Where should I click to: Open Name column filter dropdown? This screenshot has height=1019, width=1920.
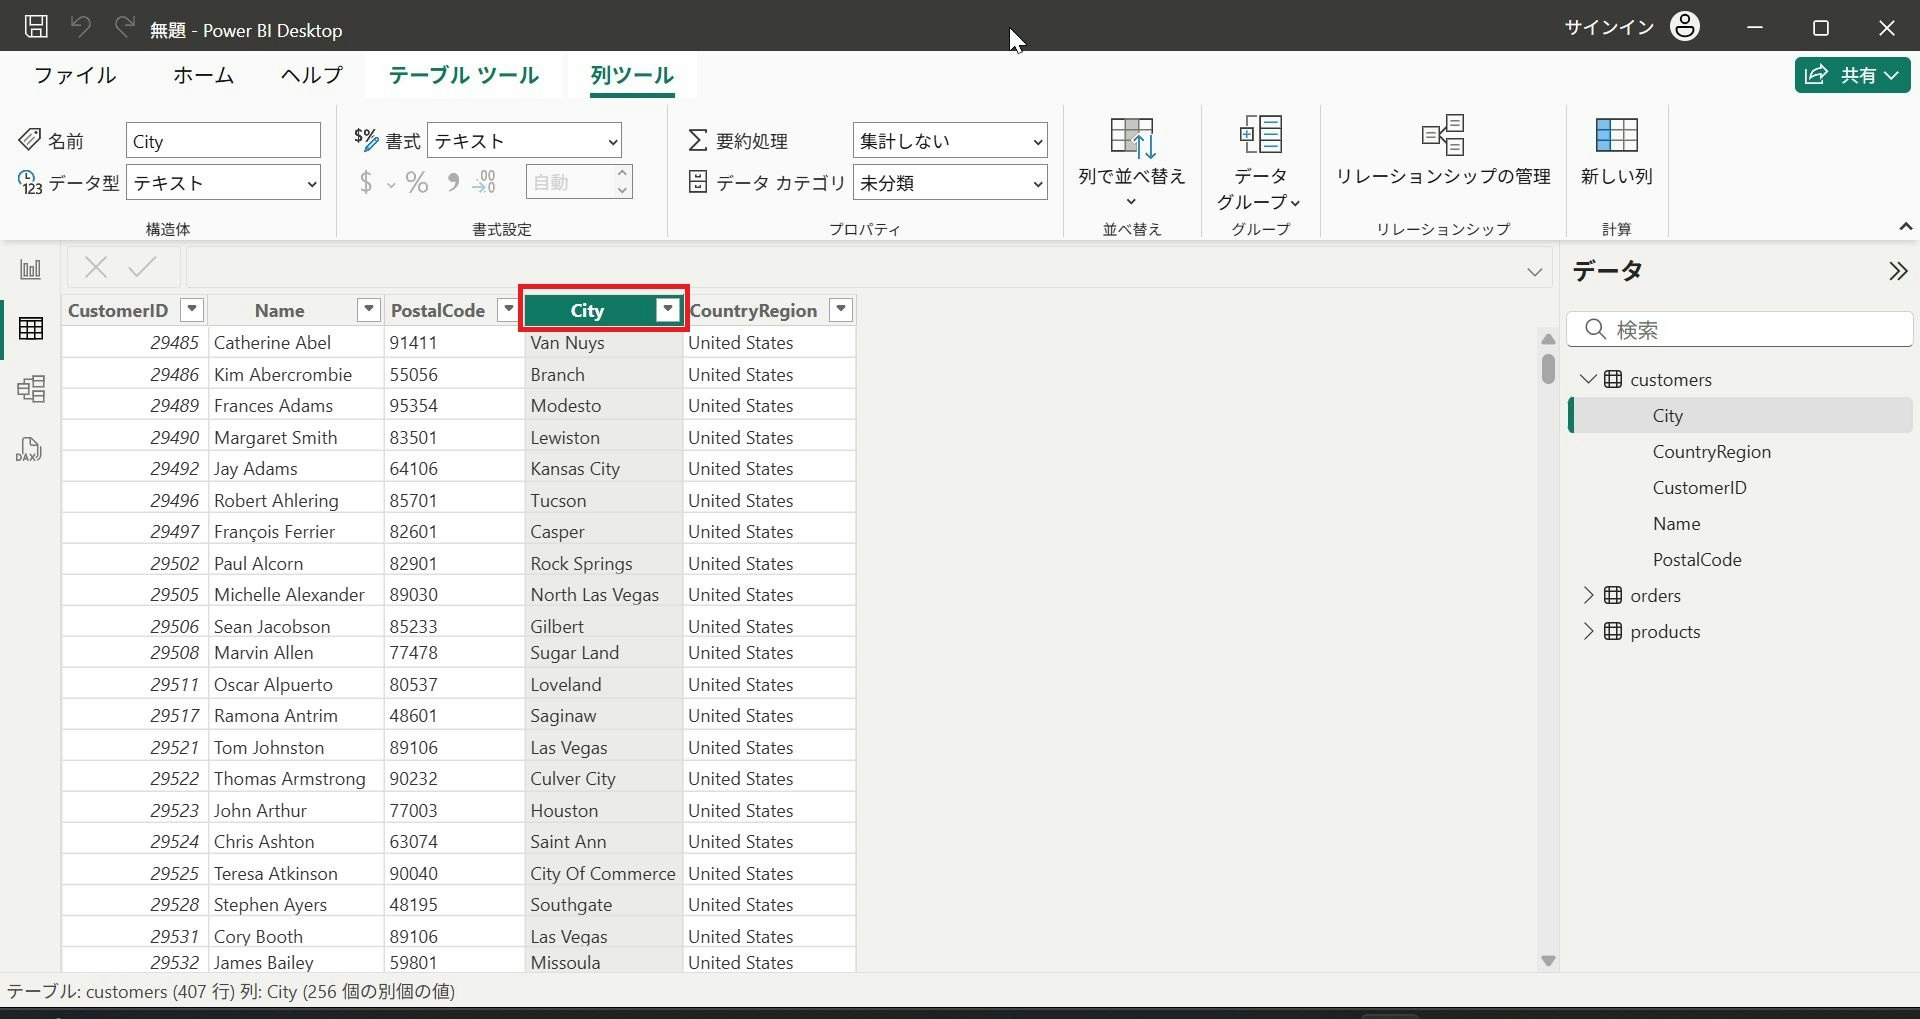click(369, 309)
